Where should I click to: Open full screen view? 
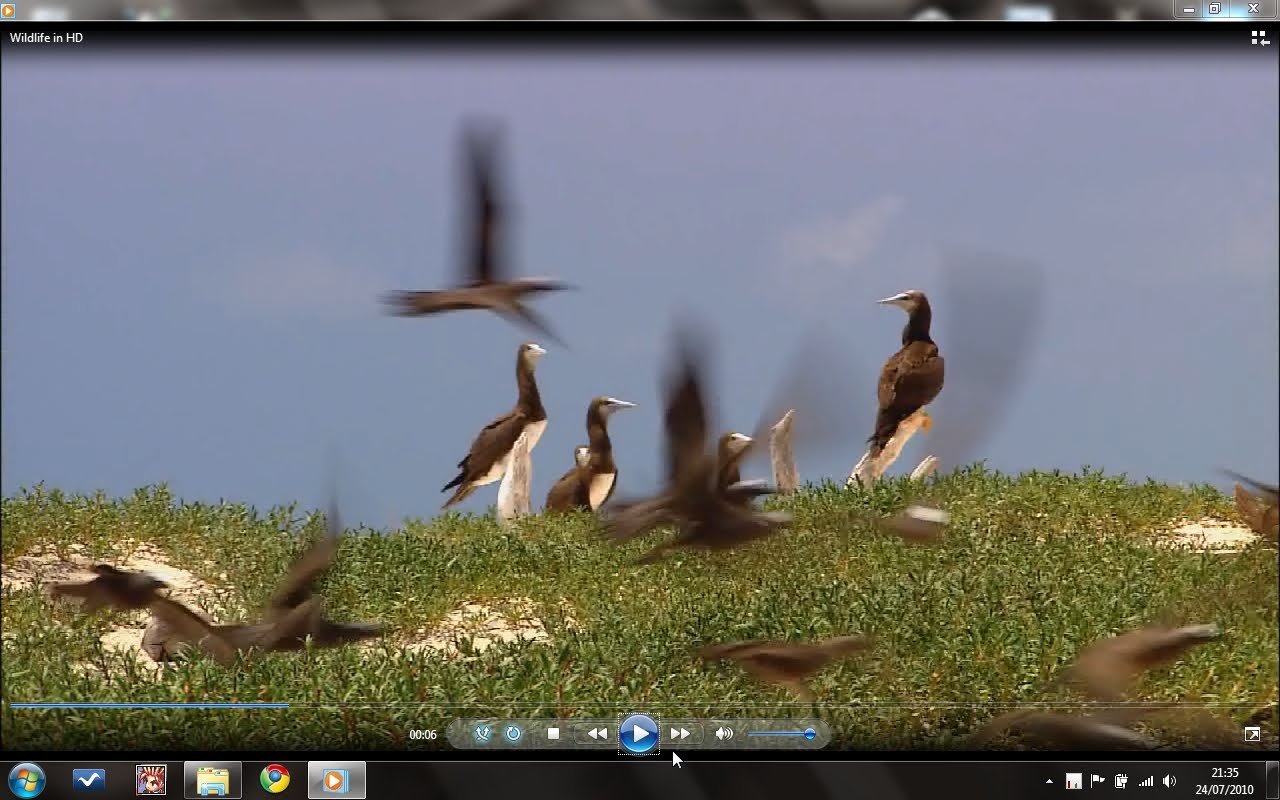click(1252, 734)
